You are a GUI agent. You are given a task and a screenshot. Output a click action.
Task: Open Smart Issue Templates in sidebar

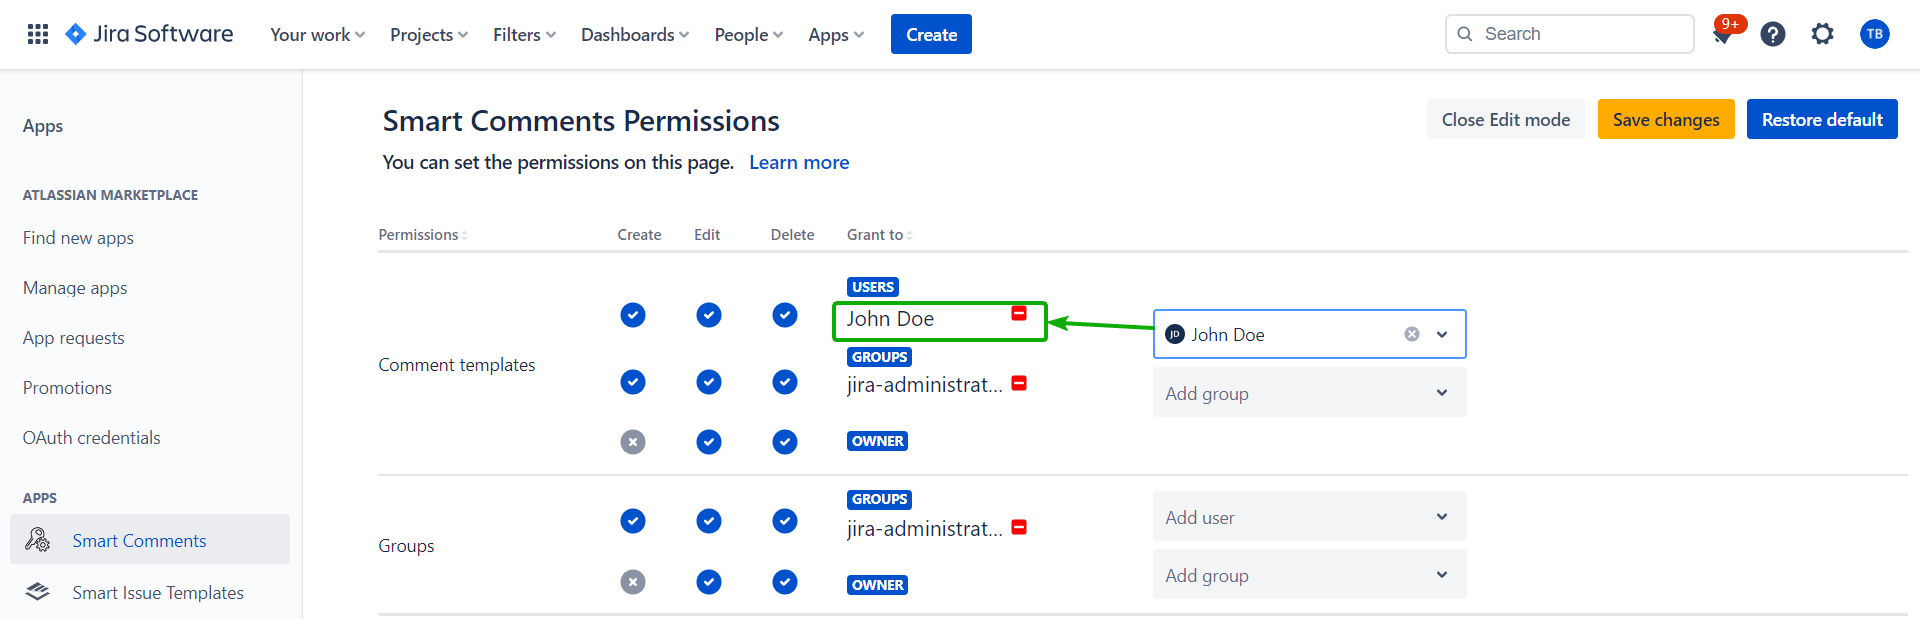point(158,592)
